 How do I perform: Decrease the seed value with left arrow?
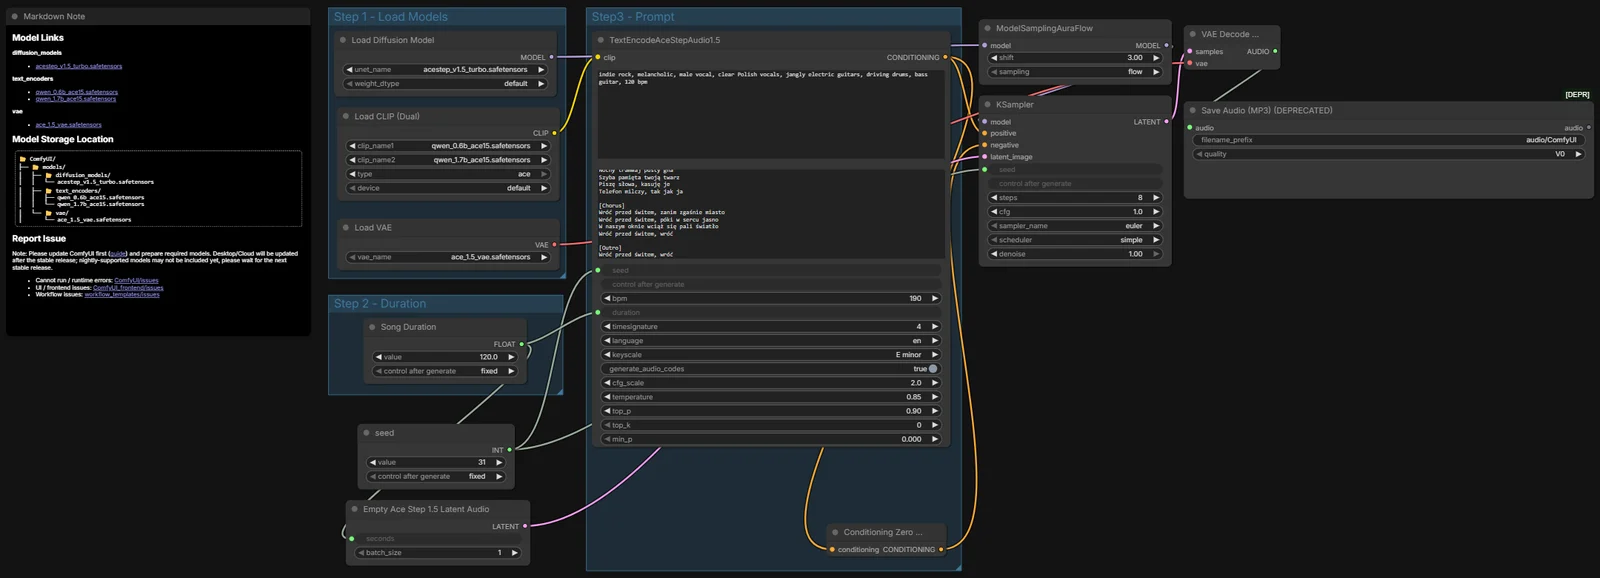pos(373,463)
